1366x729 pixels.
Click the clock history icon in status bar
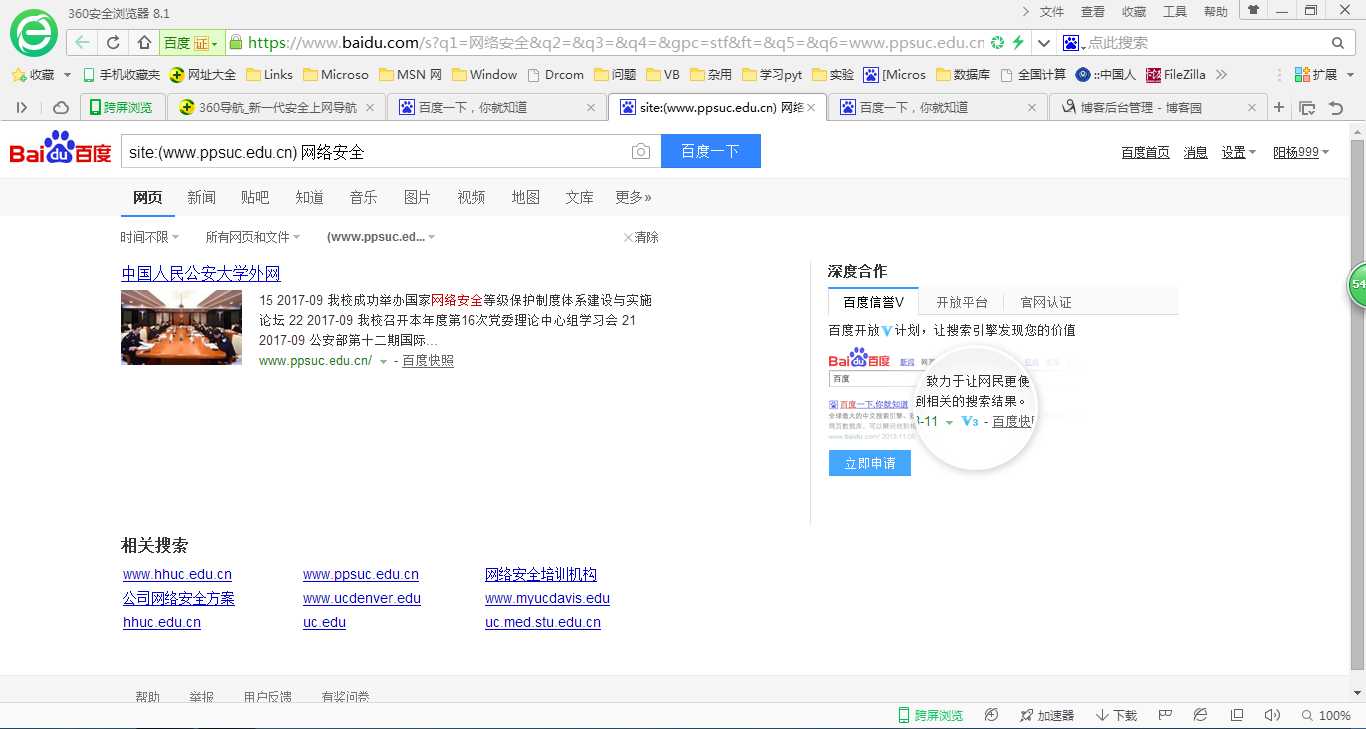991,715
